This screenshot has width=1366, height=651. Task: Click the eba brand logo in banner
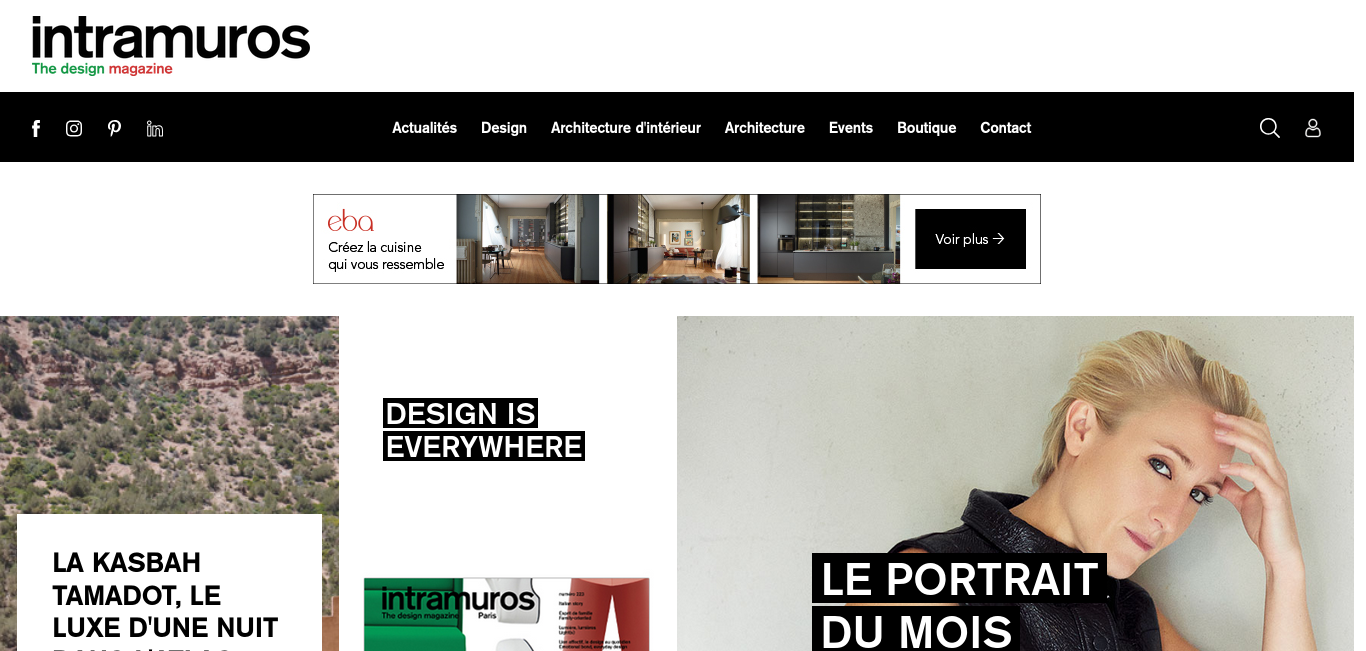351,221
